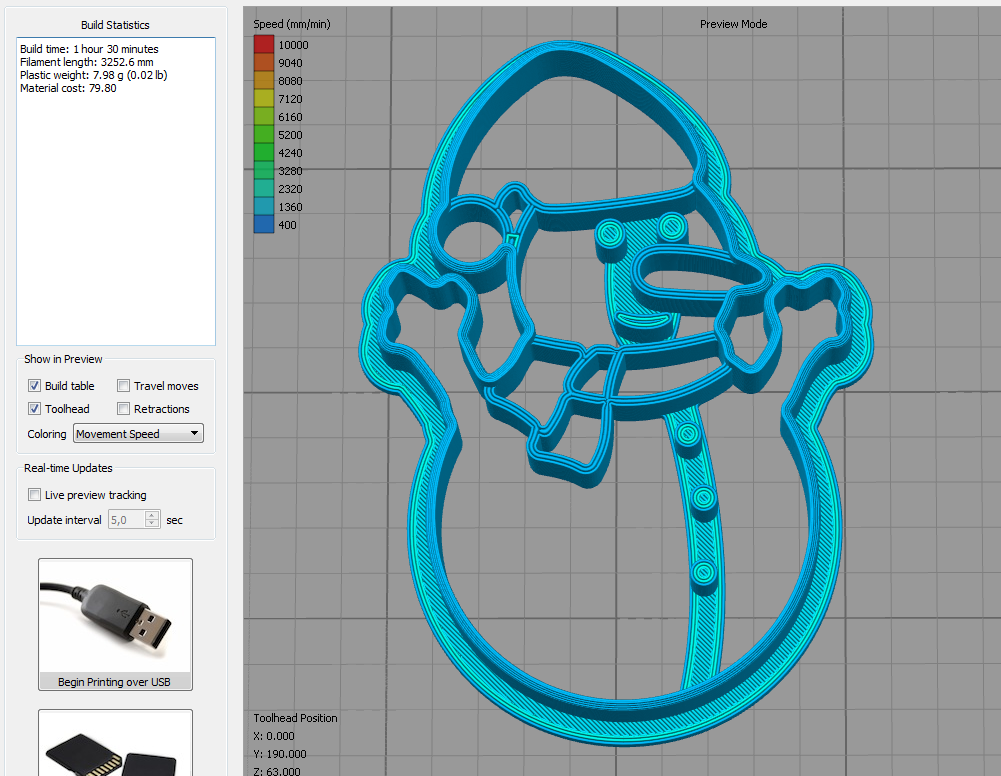Click the Y: 190.000 coordinate readout
Viewport: 1001px width, 776px height.
(280, 754)
